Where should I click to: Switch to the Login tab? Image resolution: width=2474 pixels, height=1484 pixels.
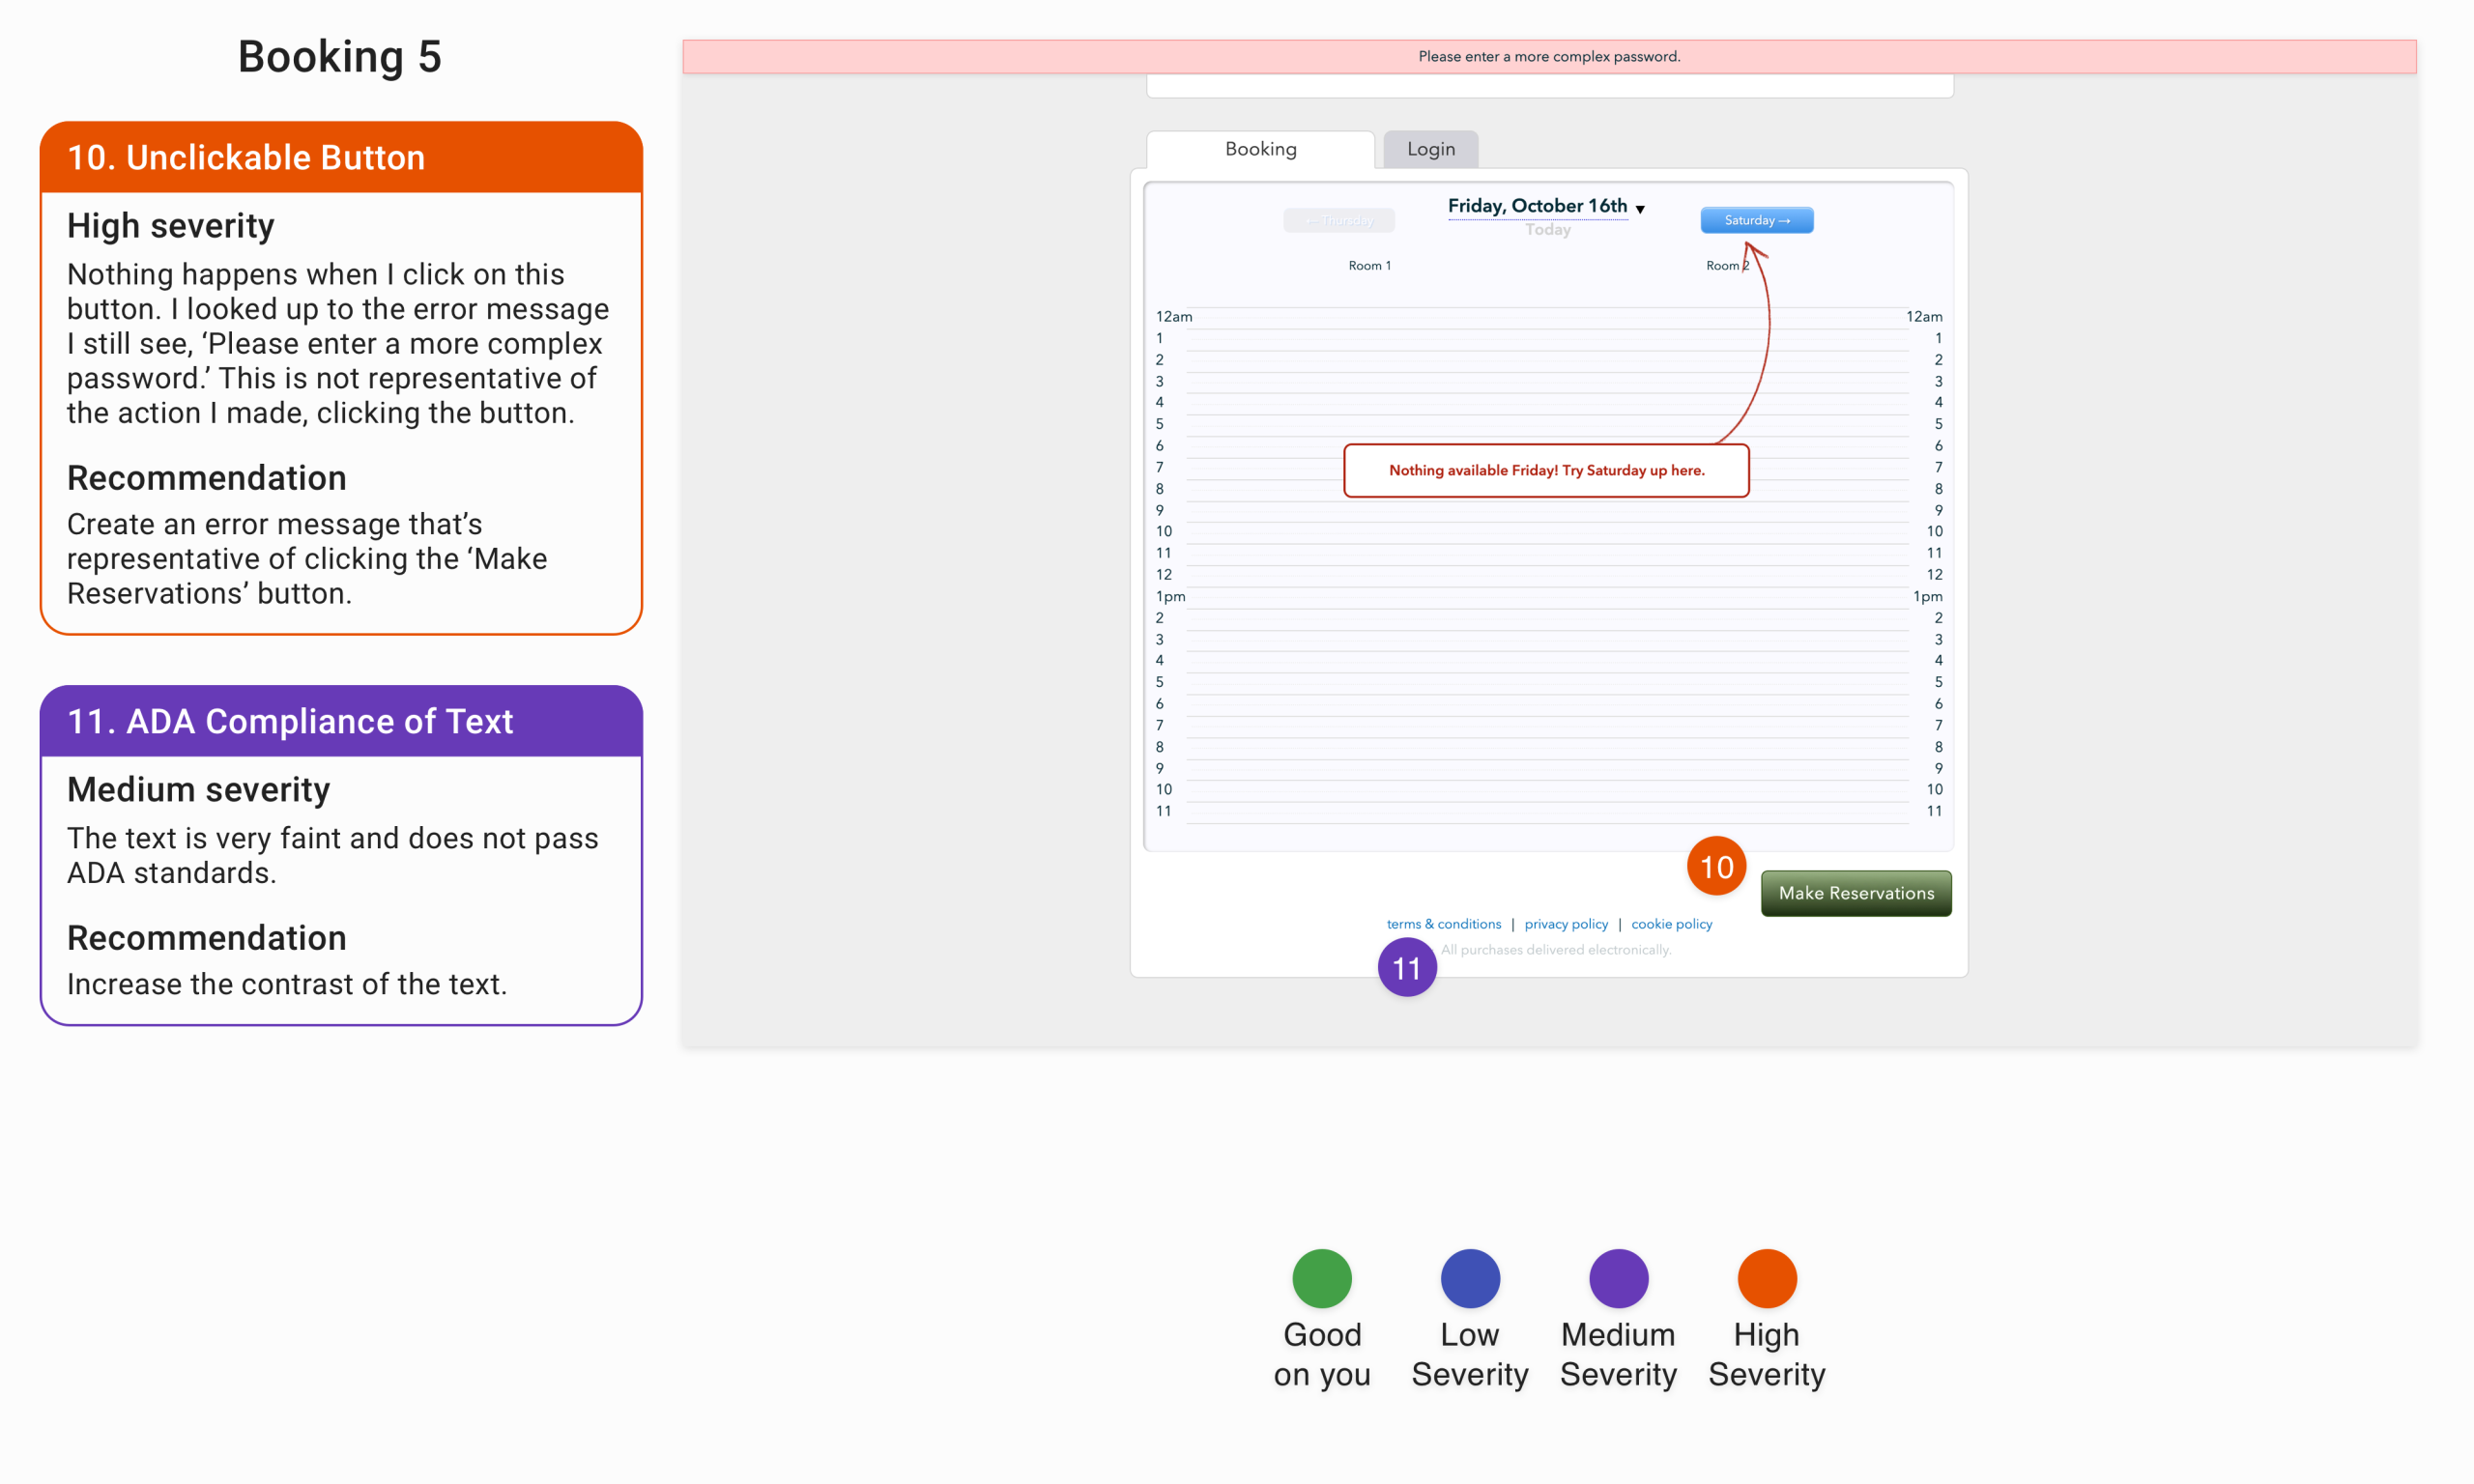pyautogui.click(x=1430, y=149)
